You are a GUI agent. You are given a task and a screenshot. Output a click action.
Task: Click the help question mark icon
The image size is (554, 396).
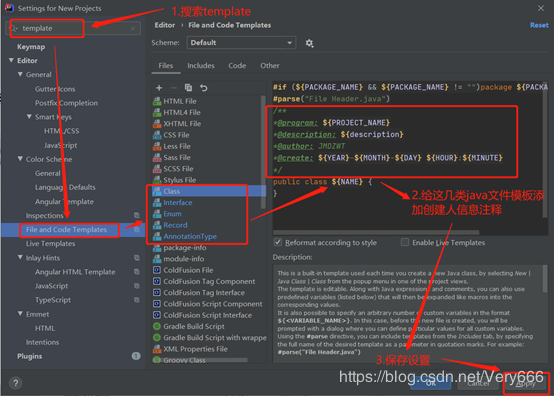coord(16,383)
